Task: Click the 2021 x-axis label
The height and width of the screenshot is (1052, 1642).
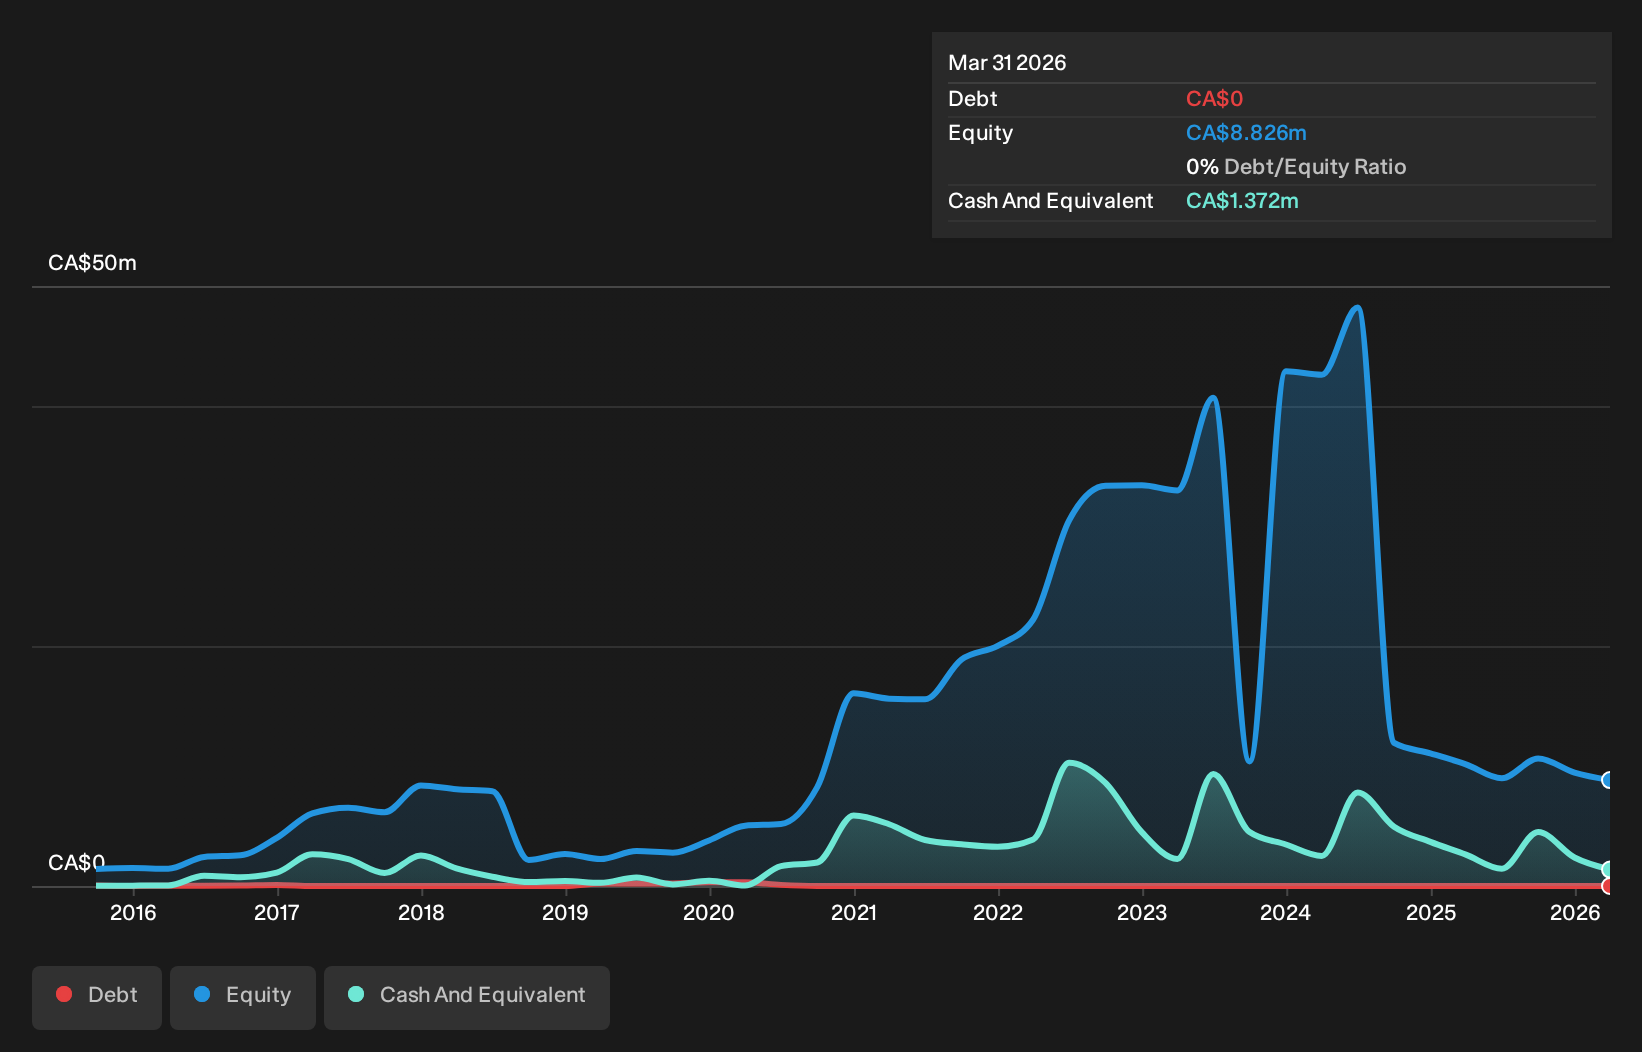Action: coord(854,912)
